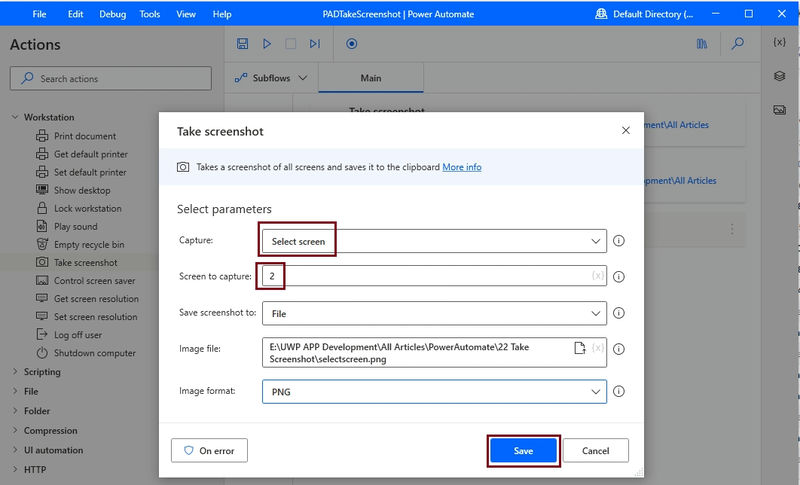Start the recorder icon

(351, 44)
